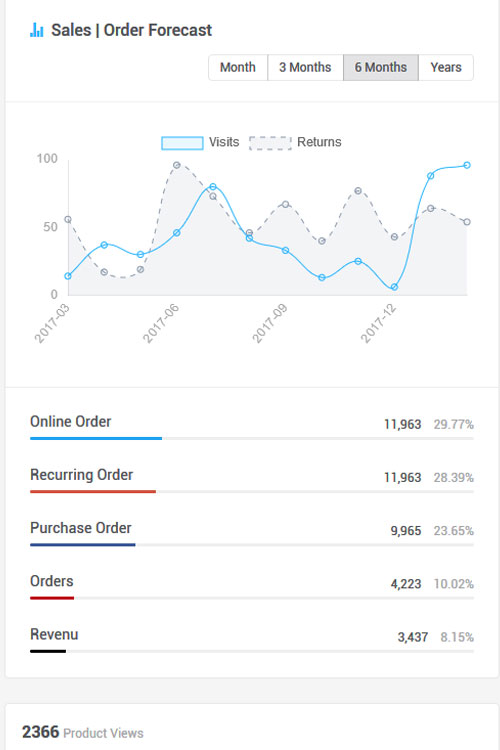The height and width of the screenshot is (750, 500).
Task: Toggle the Returns dashed legend swatch
Action: click(x=270, y=143)
